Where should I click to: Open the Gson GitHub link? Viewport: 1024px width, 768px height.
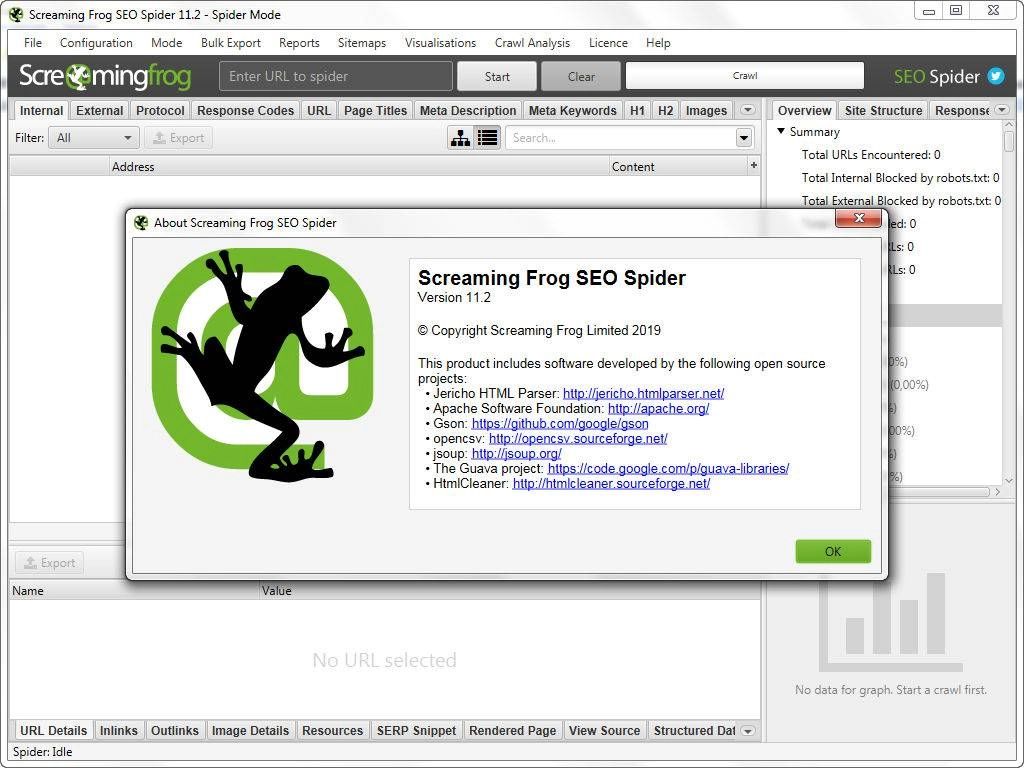(560, 423)
